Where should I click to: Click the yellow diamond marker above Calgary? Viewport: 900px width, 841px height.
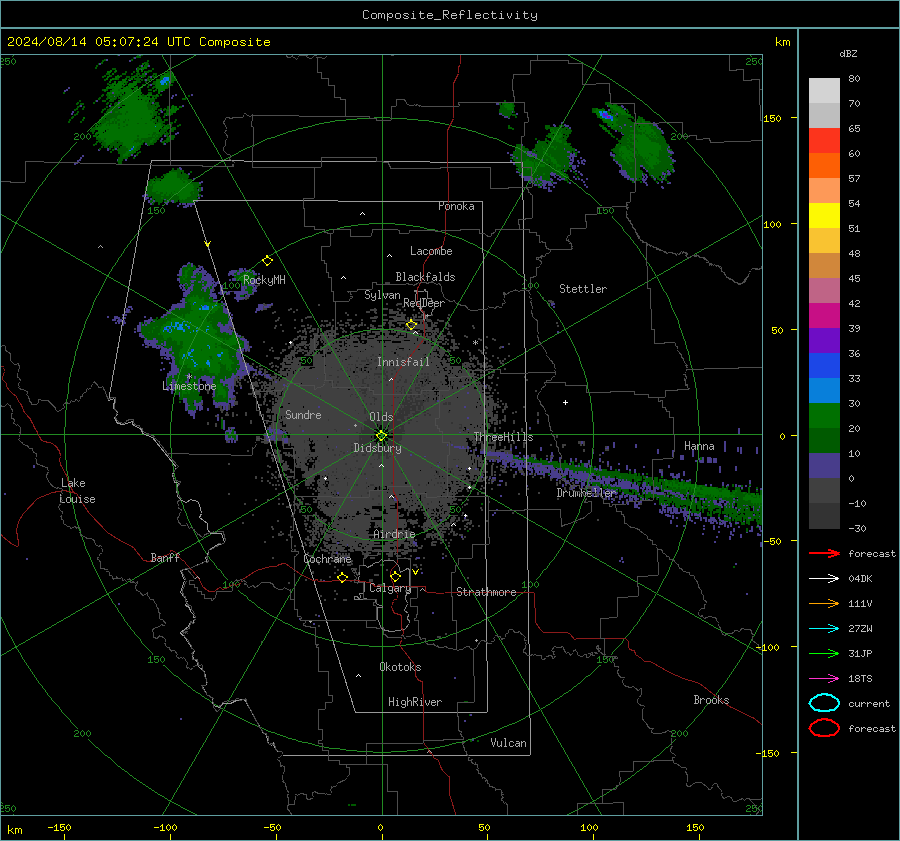tap(395, 576)
